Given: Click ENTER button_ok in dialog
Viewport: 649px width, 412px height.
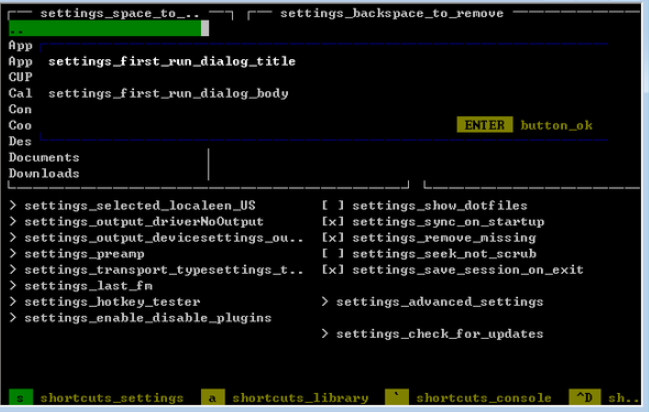Looking at the screenshot, I should coord(525,125).
